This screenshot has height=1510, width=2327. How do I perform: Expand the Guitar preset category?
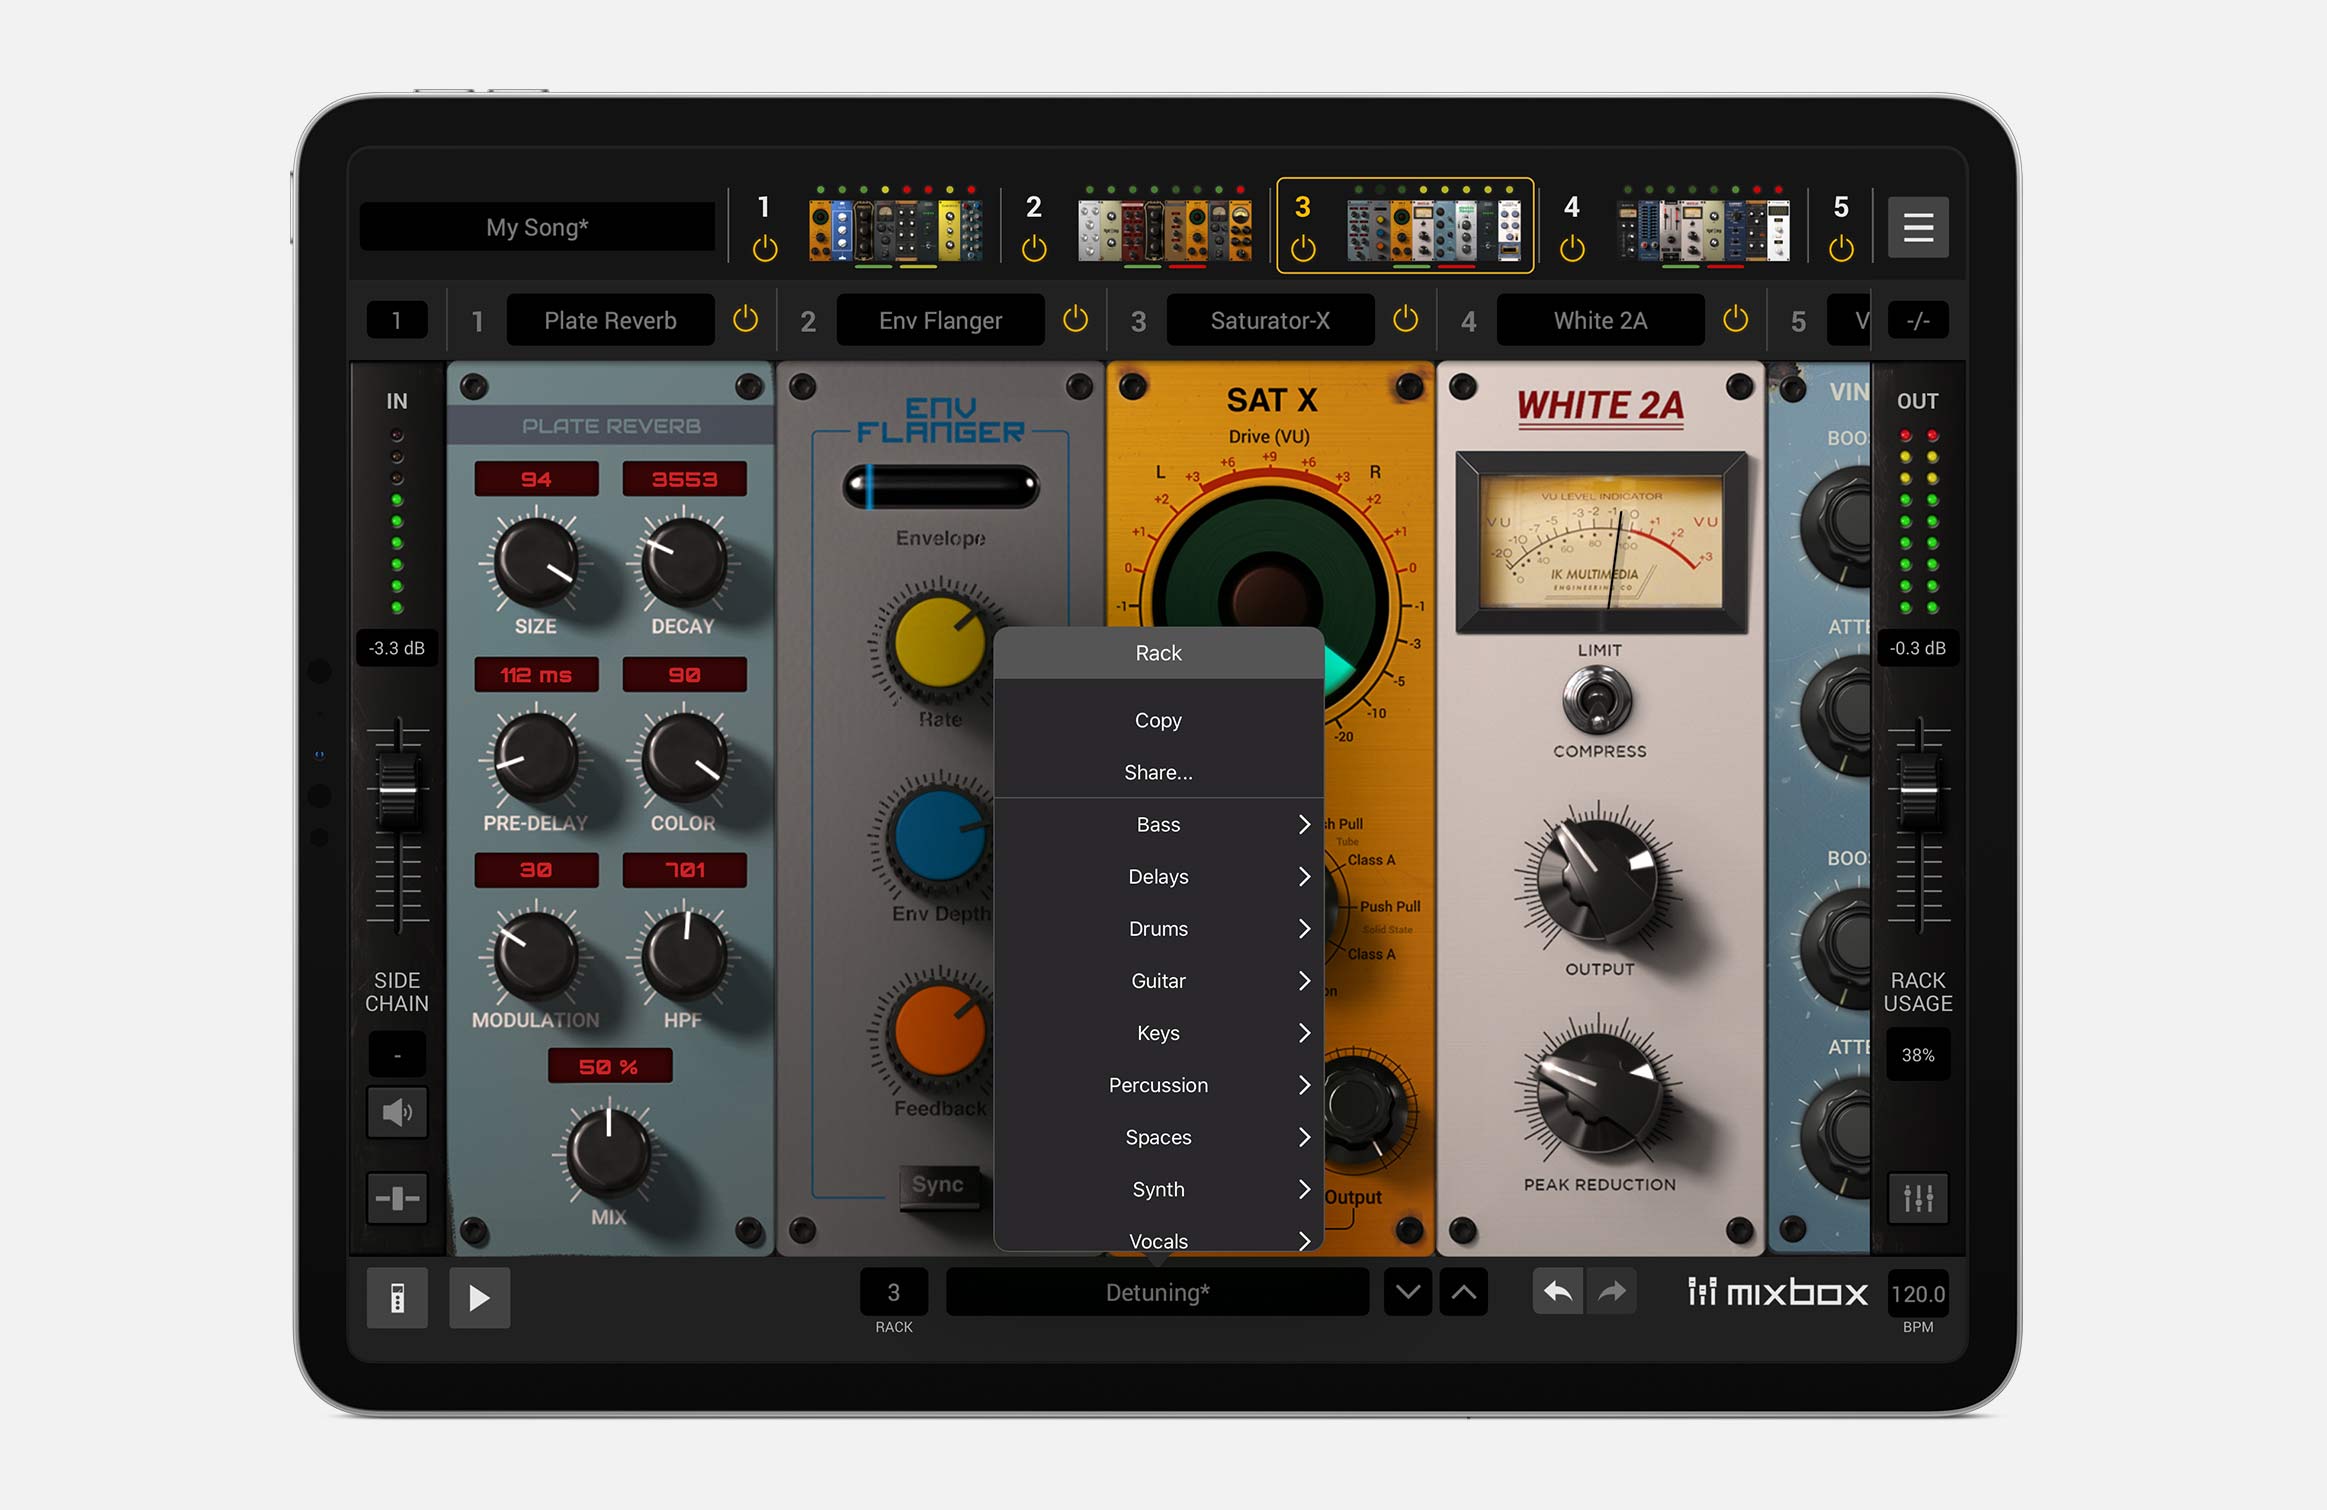pos(1158,980)
